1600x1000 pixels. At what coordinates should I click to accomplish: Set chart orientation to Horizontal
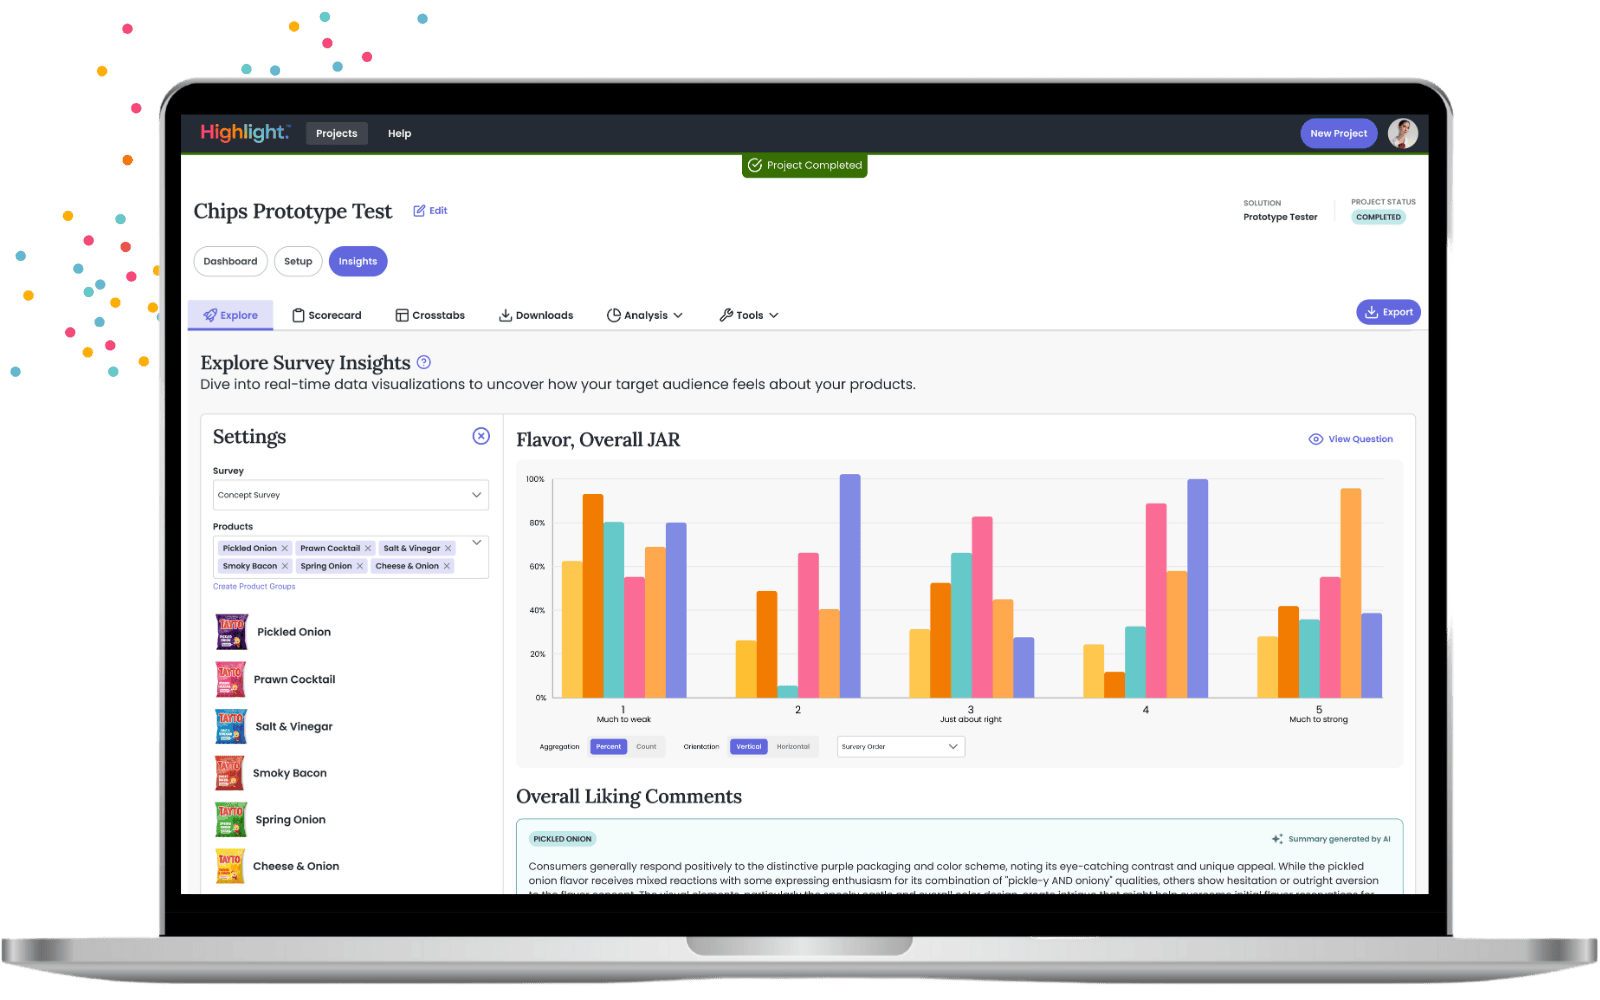pos(793,747)
